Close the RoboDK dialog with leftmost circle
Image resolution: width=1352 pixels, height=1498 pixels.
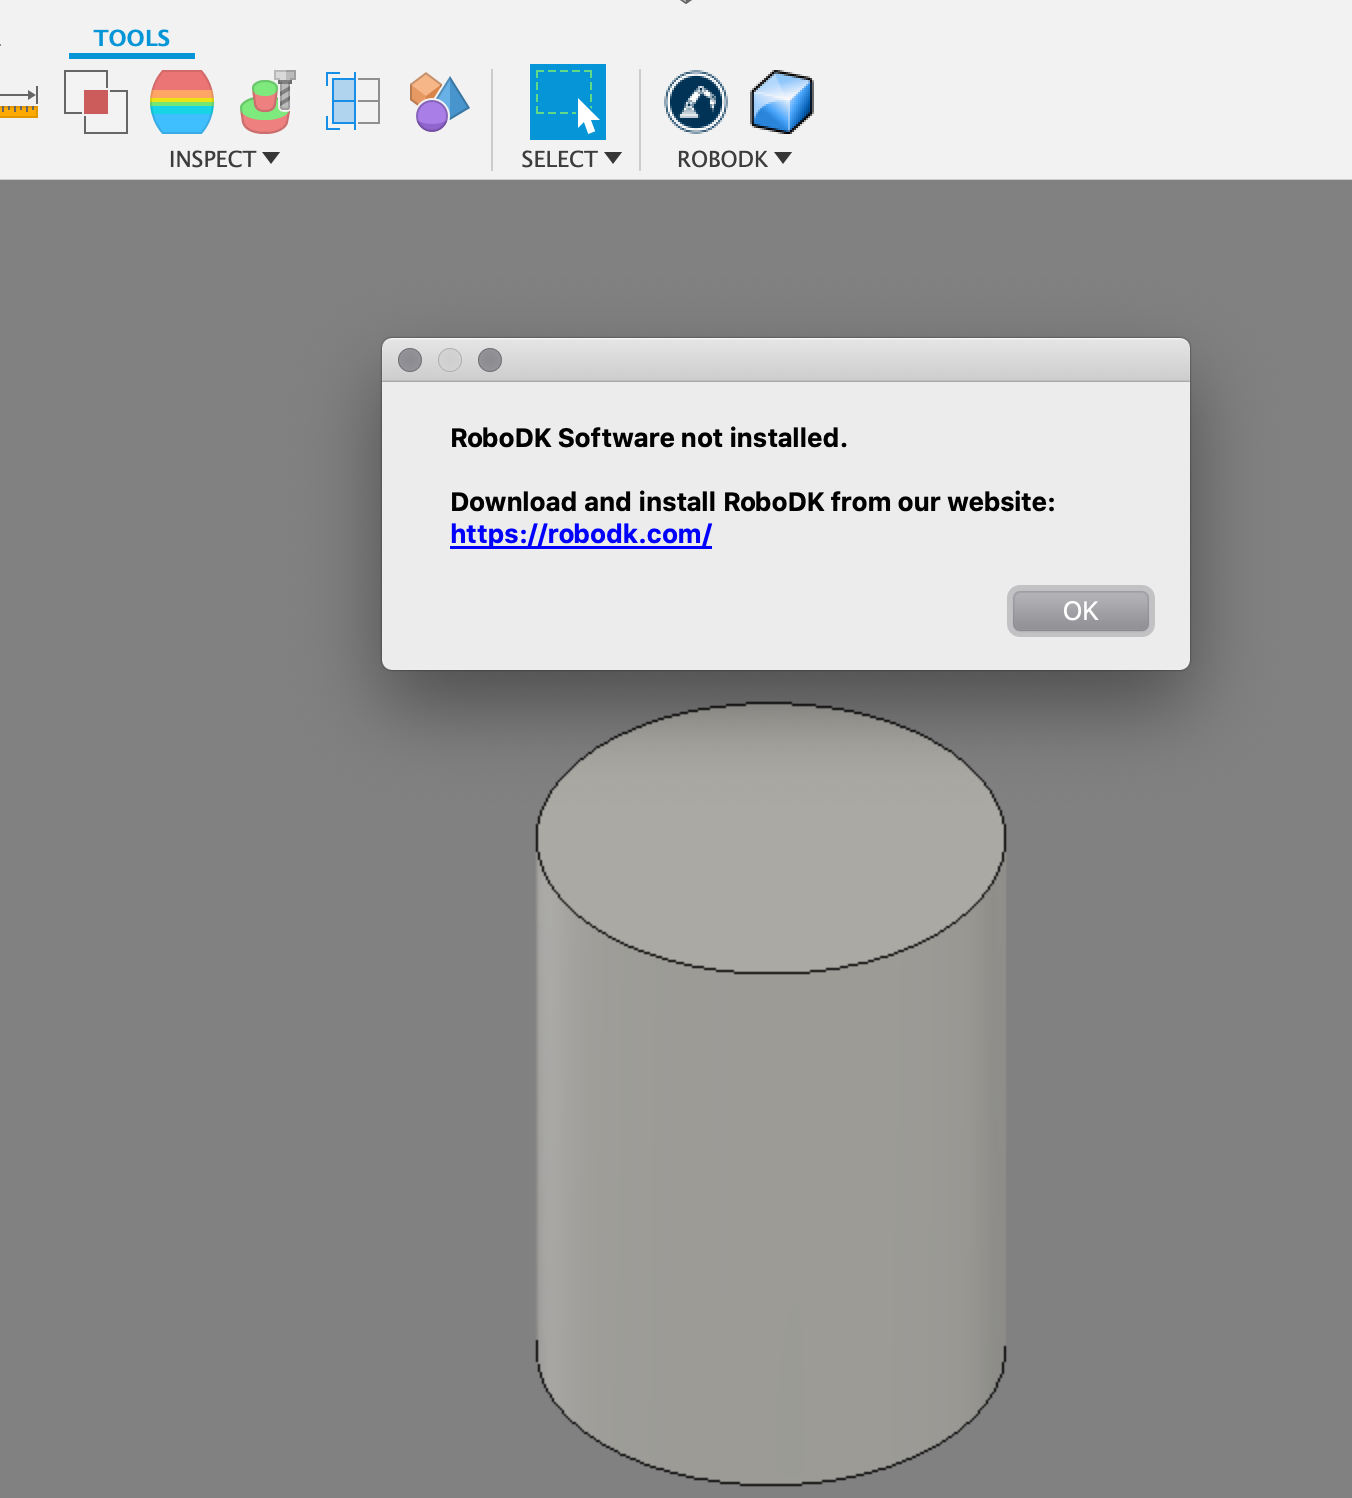(x=410, y=360)
